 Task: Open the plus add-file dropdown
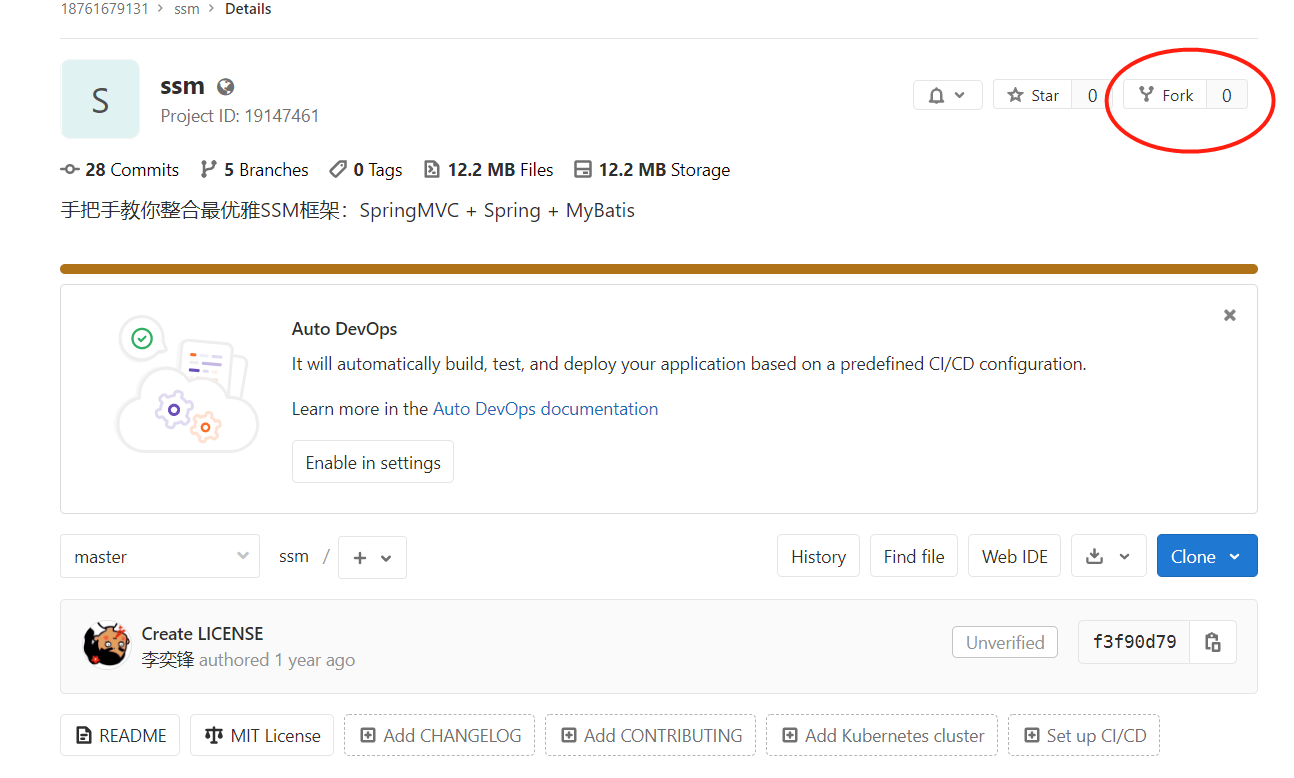[372, 557]
